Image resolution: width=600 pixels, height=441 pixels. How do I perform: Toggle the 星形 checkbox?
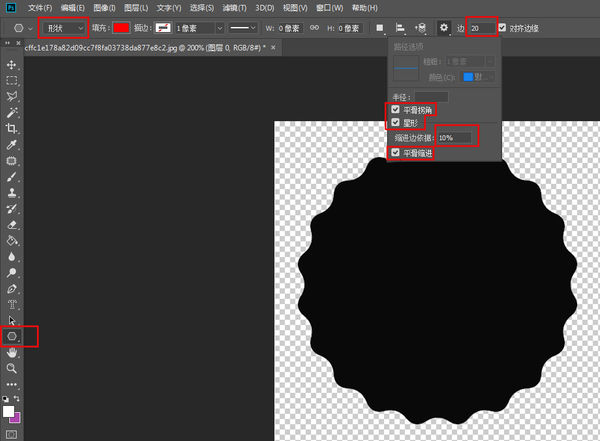pos(395,122)
